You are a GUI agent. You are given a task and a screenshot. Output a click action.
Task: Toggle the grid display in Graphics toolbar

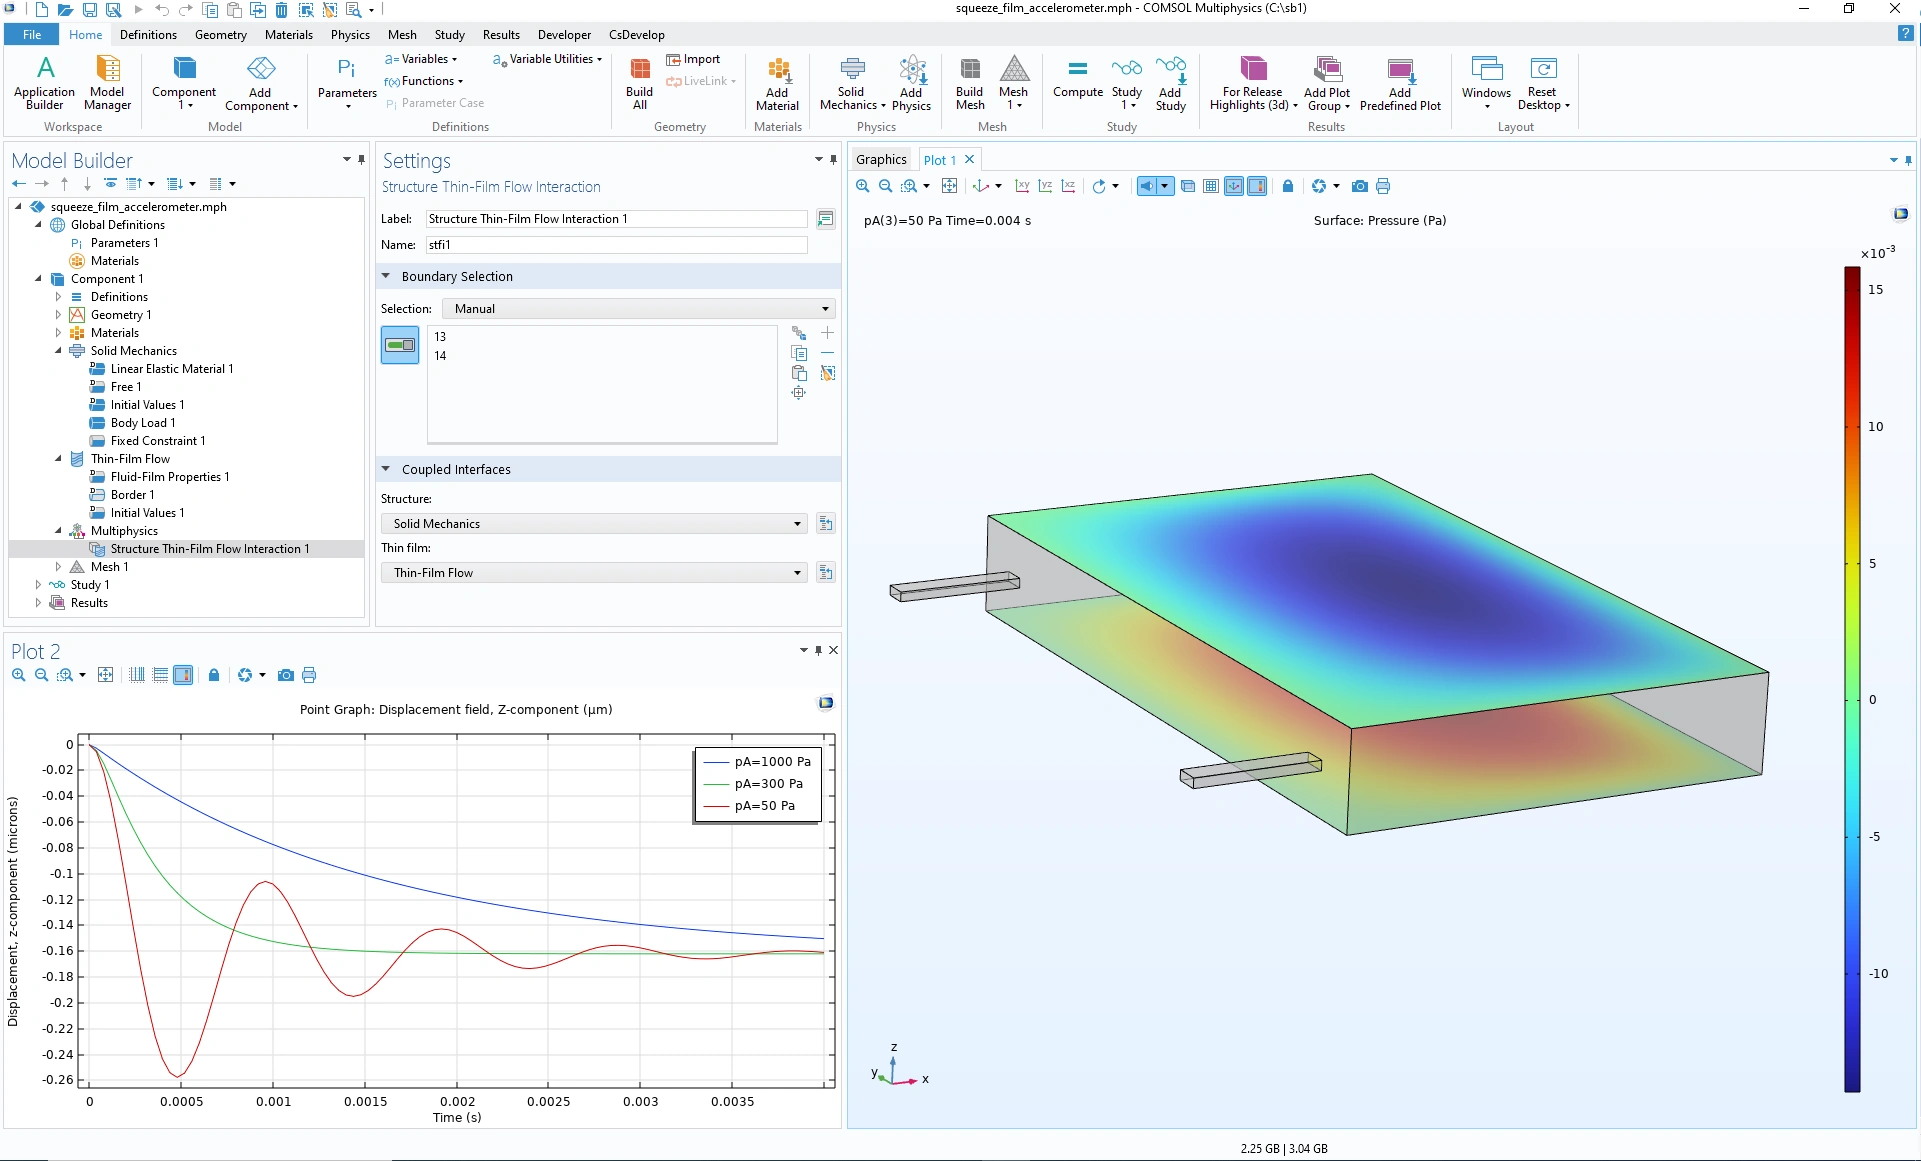coord(1211,186)
